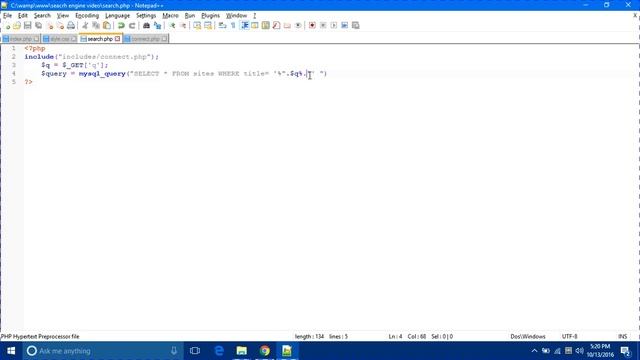The width and height of the screenshot is (640, 360).
Task: Open the Window menu
Action: 236,16
